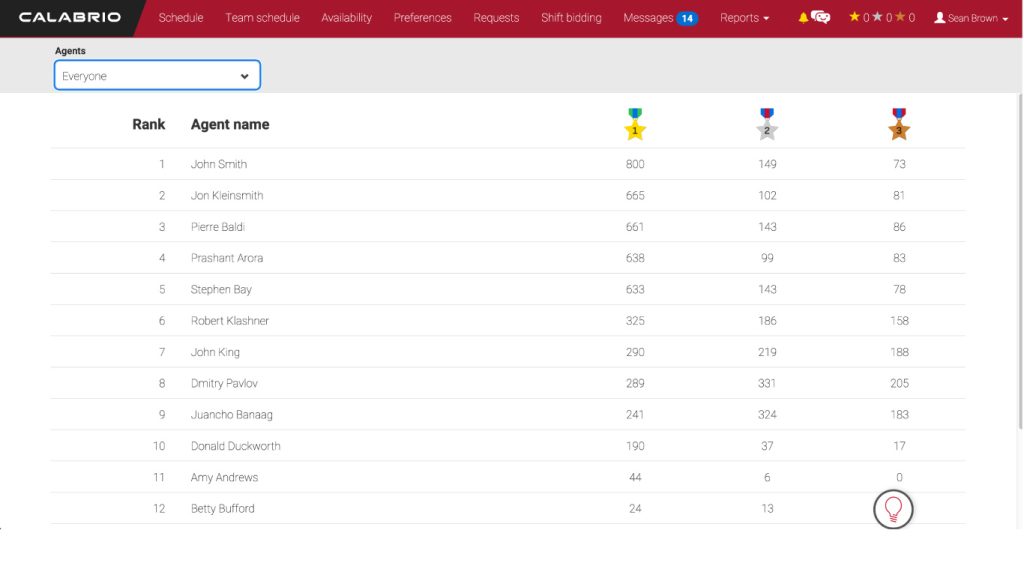This screenshot has height=572, width=1024.
Task: Click the notification bell icon
Action: coord(803,18)
